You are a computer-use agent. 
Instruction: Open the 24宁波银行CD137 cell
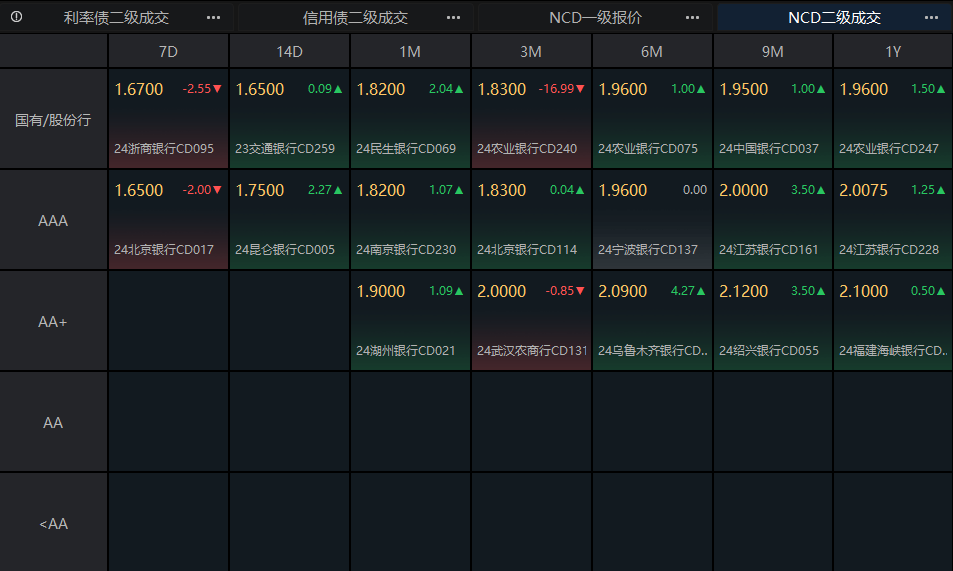652,220
